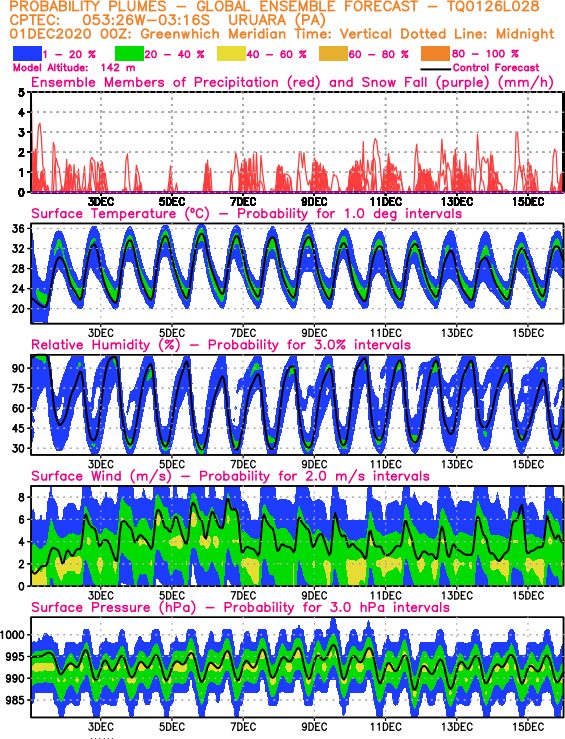Click the 3DEC label under precipitation chart

click(101, 202)
